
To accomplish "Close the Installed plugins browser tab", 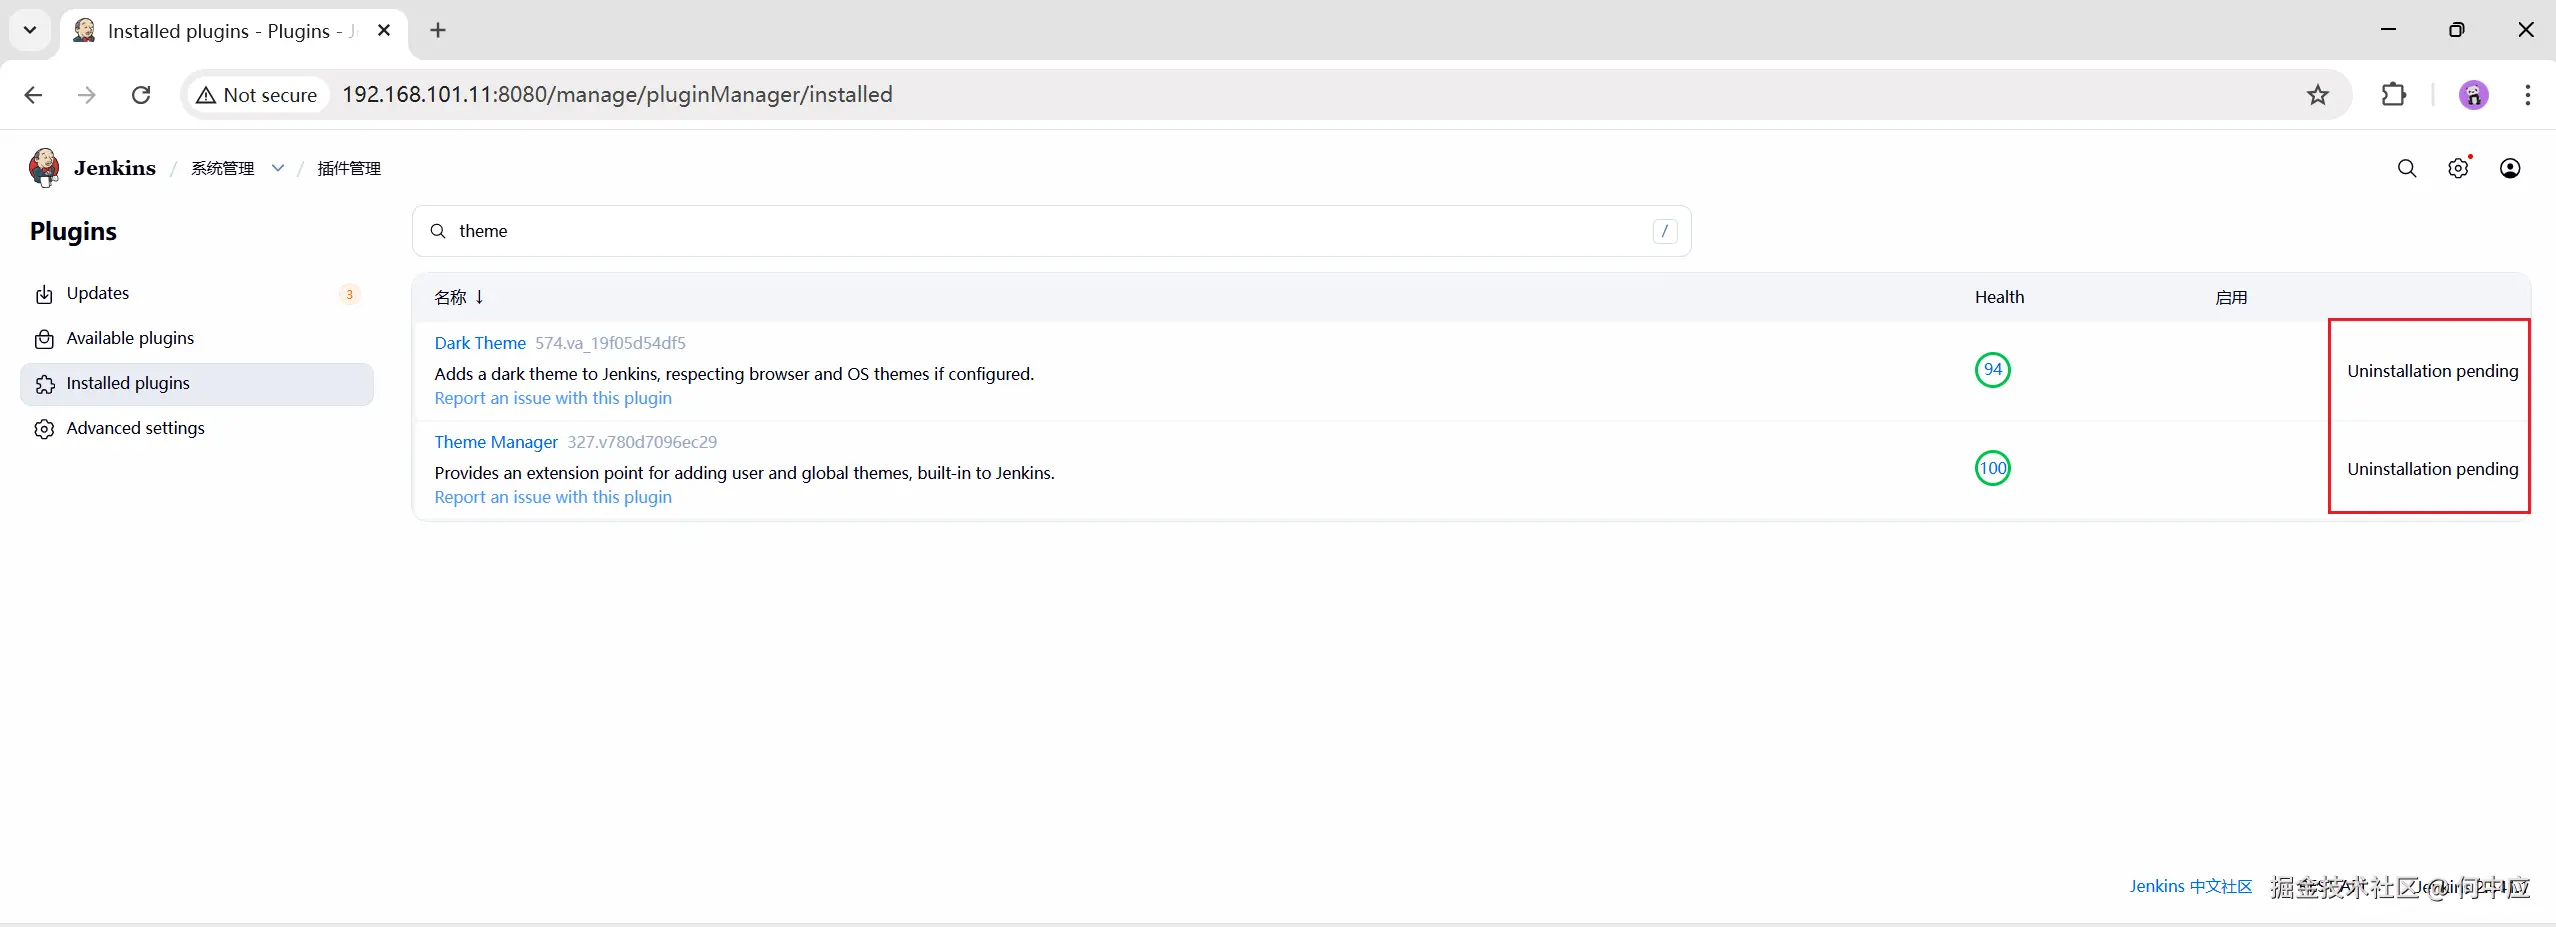I will 384,30.
